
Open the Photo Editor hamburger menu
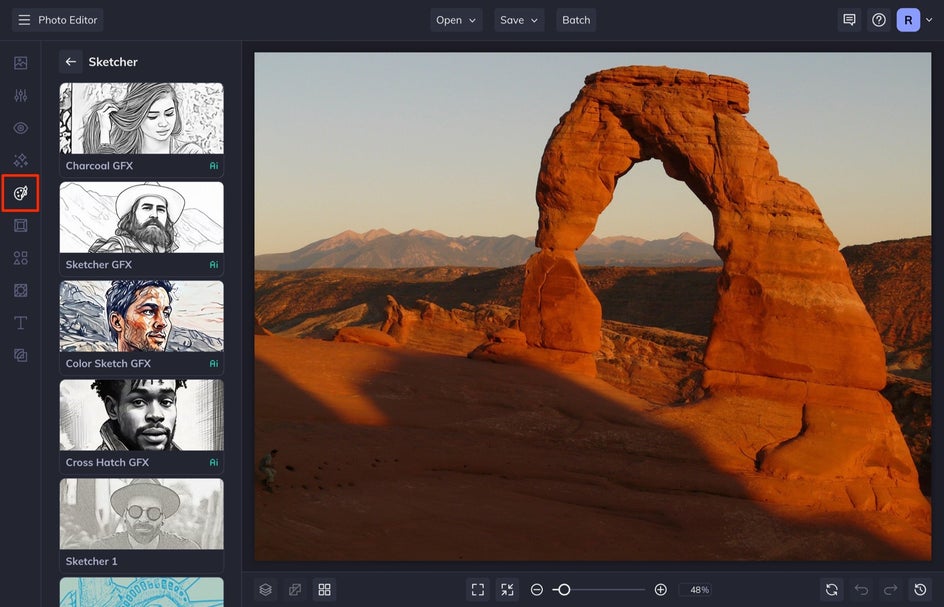pos(24,20)
